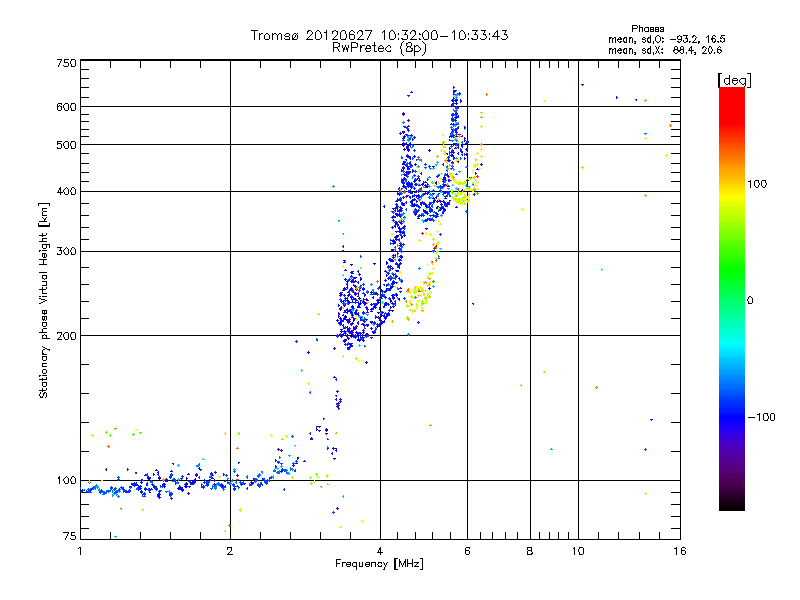800x600 pixels.
Task: Click the 'Frequency [MHz]' axis label
Action: (379, 564)
